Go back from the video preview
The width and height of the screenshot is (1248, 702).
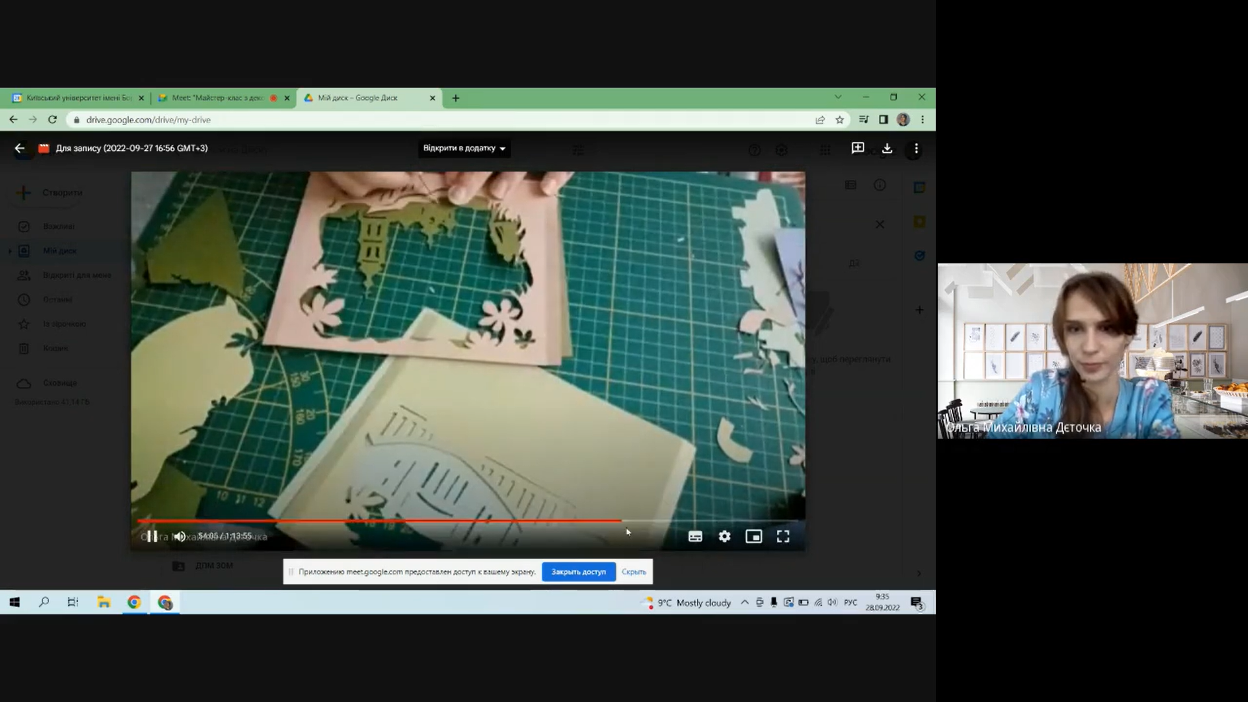pos(19,148)
